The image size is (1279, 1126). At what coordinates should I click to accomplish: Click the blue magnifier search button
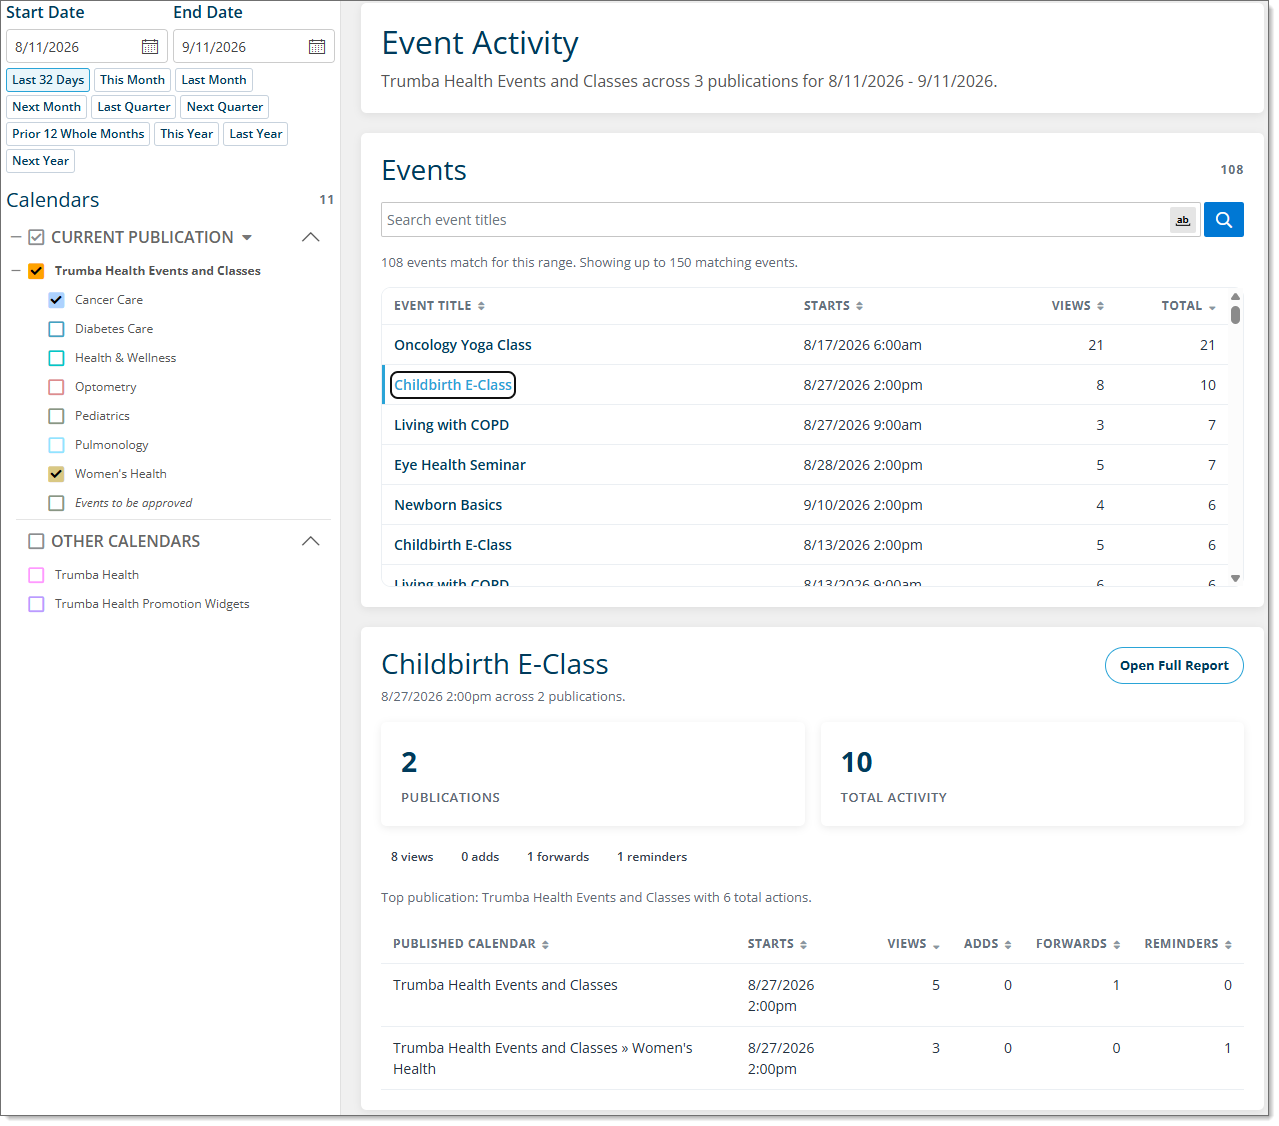pyautogui.click(x=1223, y=220)
